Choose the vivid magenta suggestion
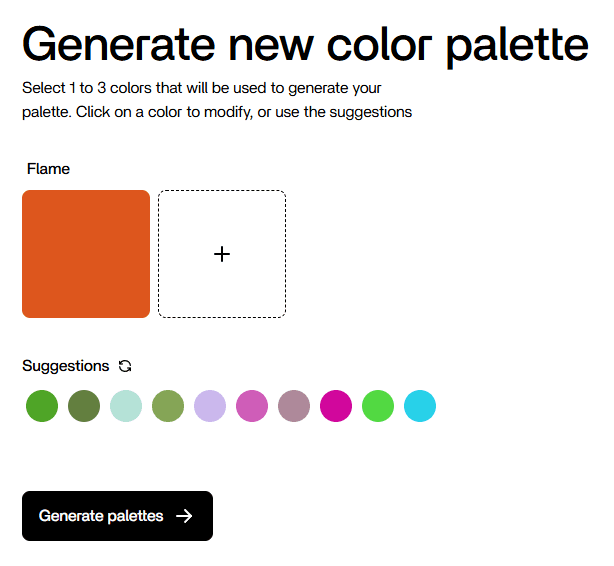 click(336, 406)
